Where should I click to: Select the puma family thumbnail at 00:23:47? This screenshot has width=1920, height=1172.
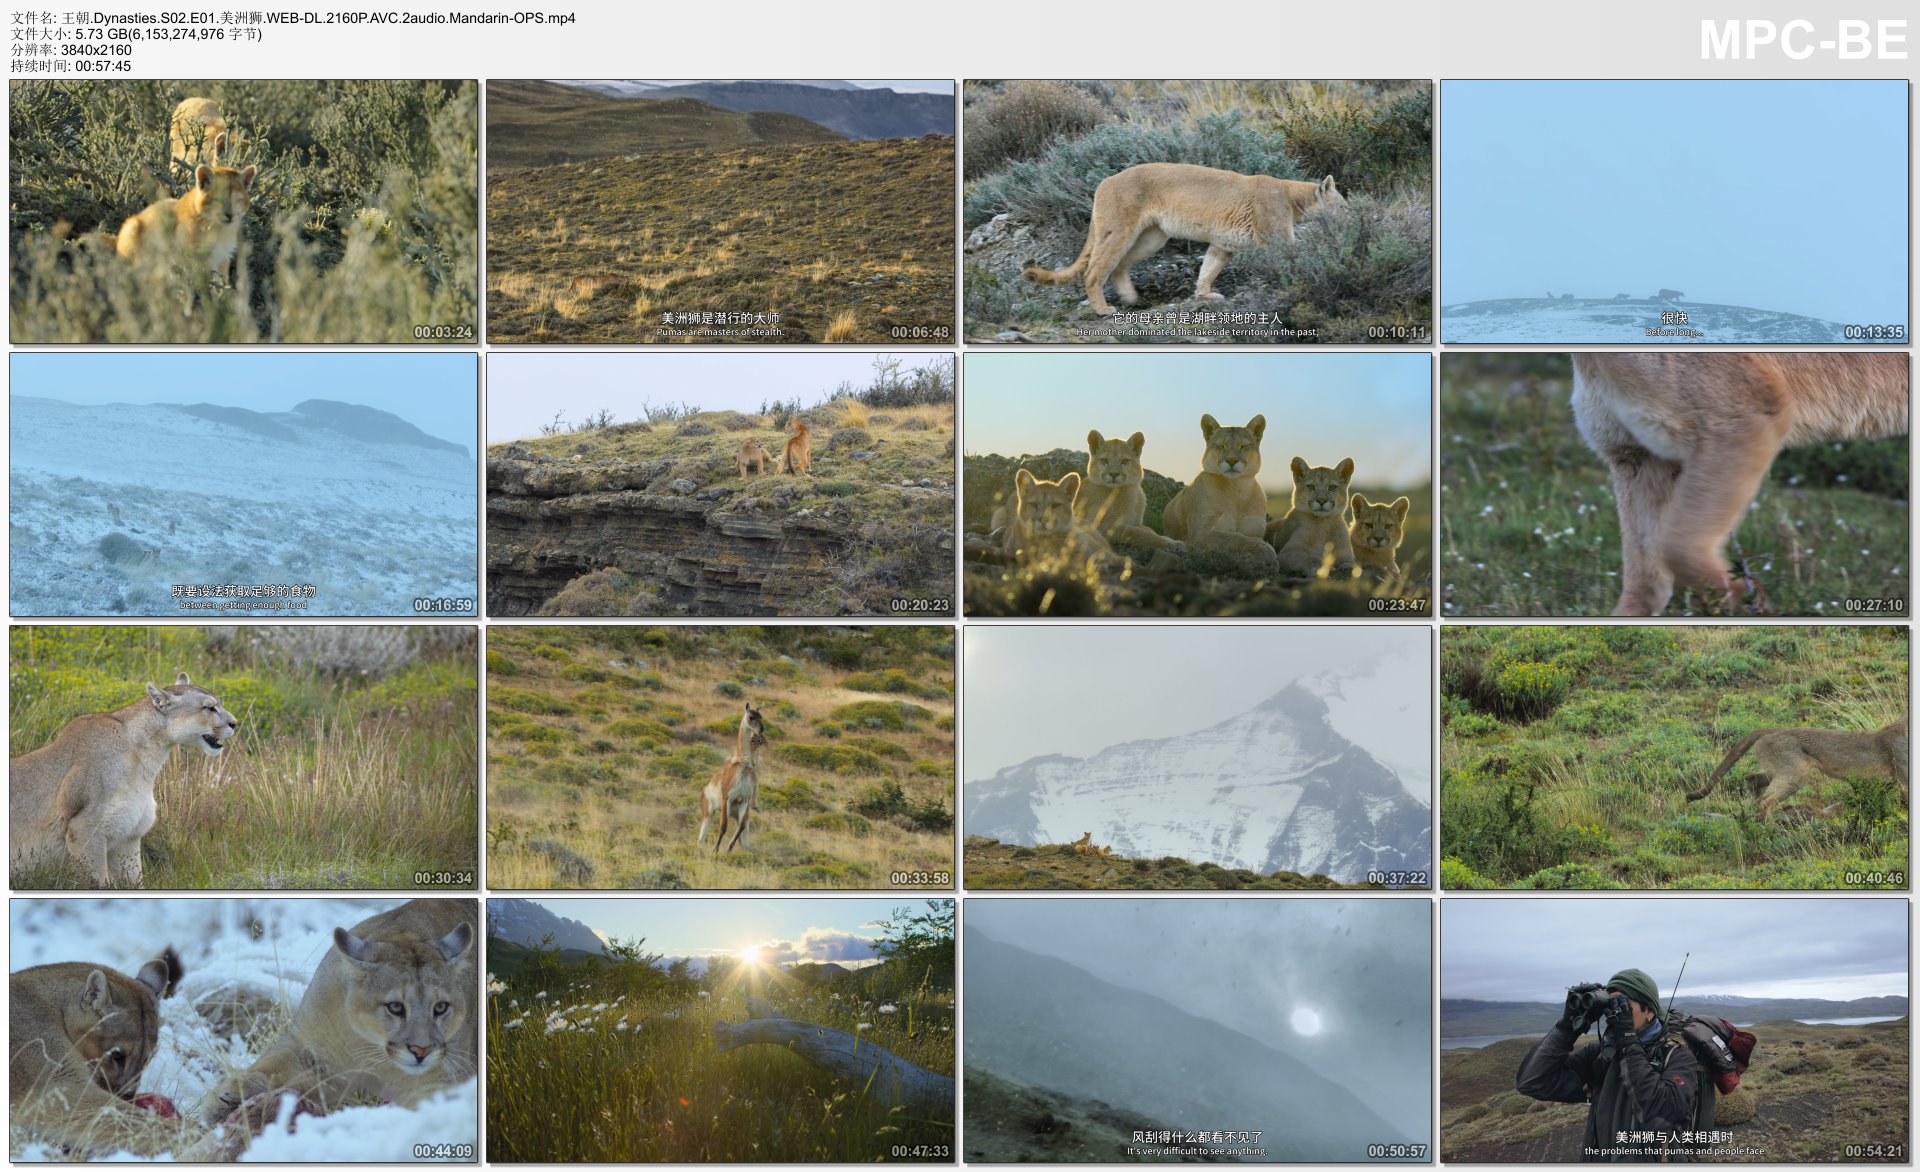tap(1197, 485)
